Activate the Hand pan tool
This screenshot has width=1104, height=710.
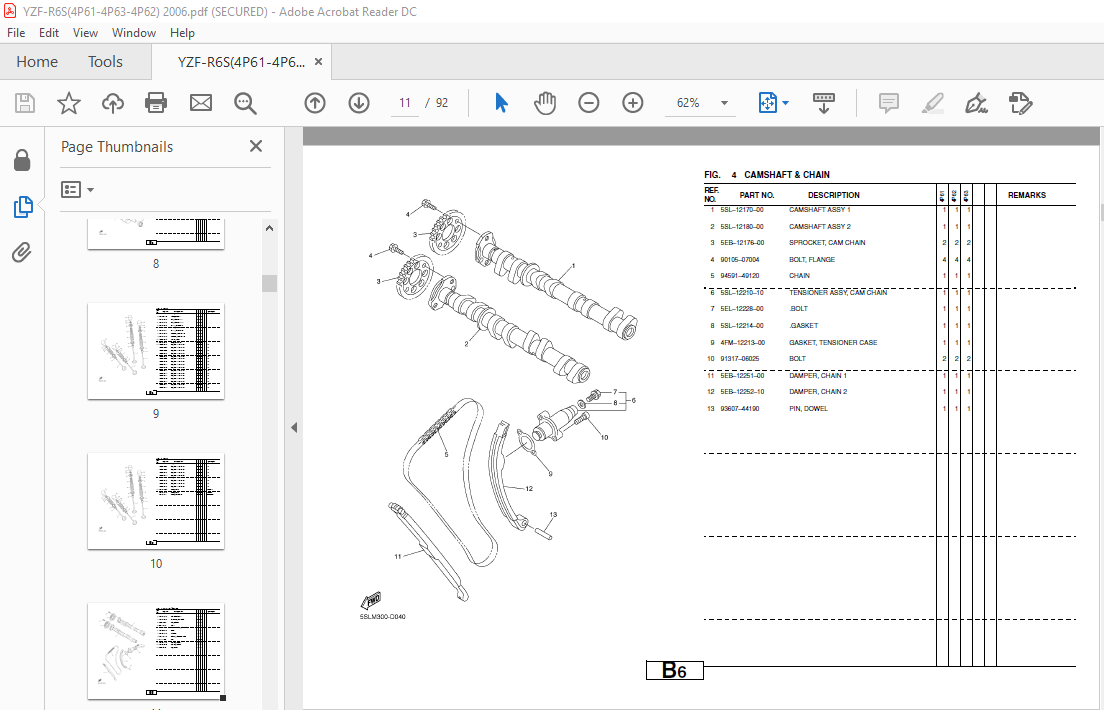[x=545, y=103]
